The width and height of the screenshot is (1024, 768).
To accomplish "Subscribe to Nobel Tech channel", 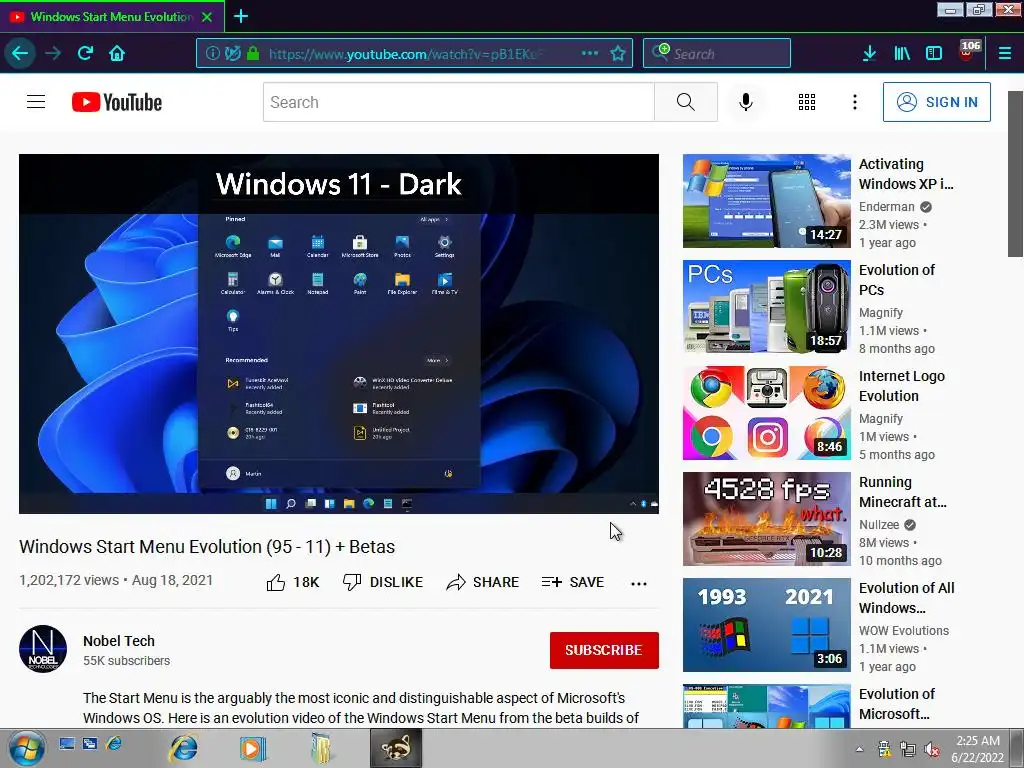I will [604, 650].
